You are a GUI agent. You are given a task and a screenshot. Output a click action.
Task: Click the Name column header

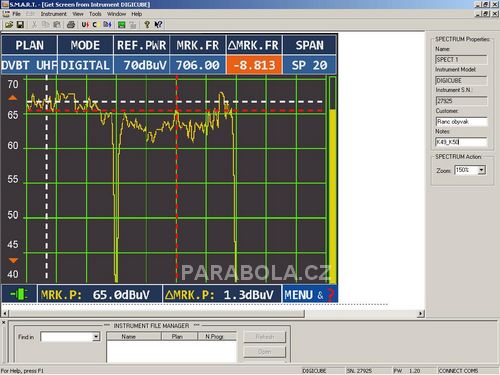(x=134, y=337)
